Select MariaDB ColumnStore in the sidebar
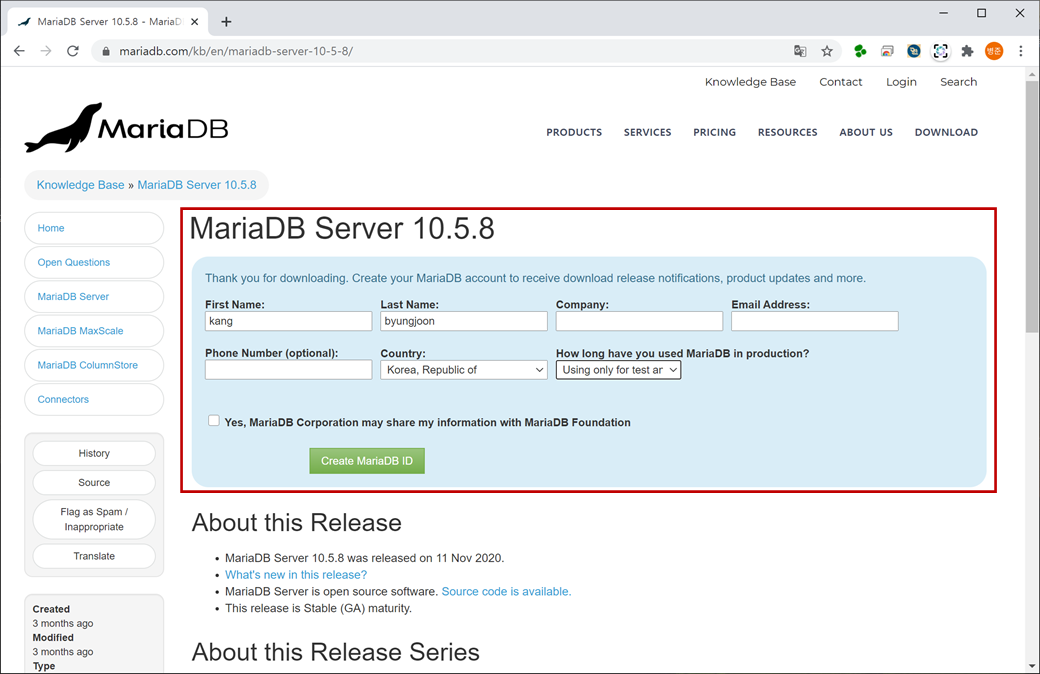Viewport: 1040px width, 674px height. [x=94, y=366]
